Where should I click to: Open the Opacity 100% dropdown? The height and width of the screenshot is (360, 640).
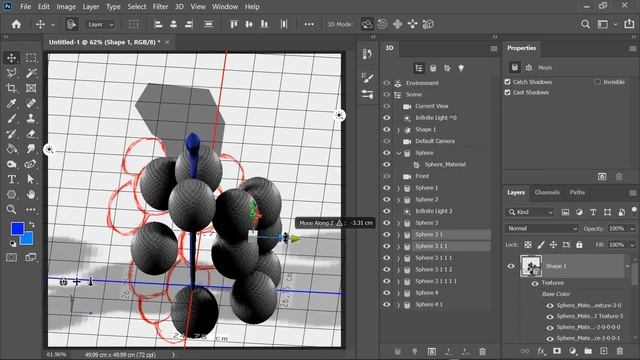632,229
